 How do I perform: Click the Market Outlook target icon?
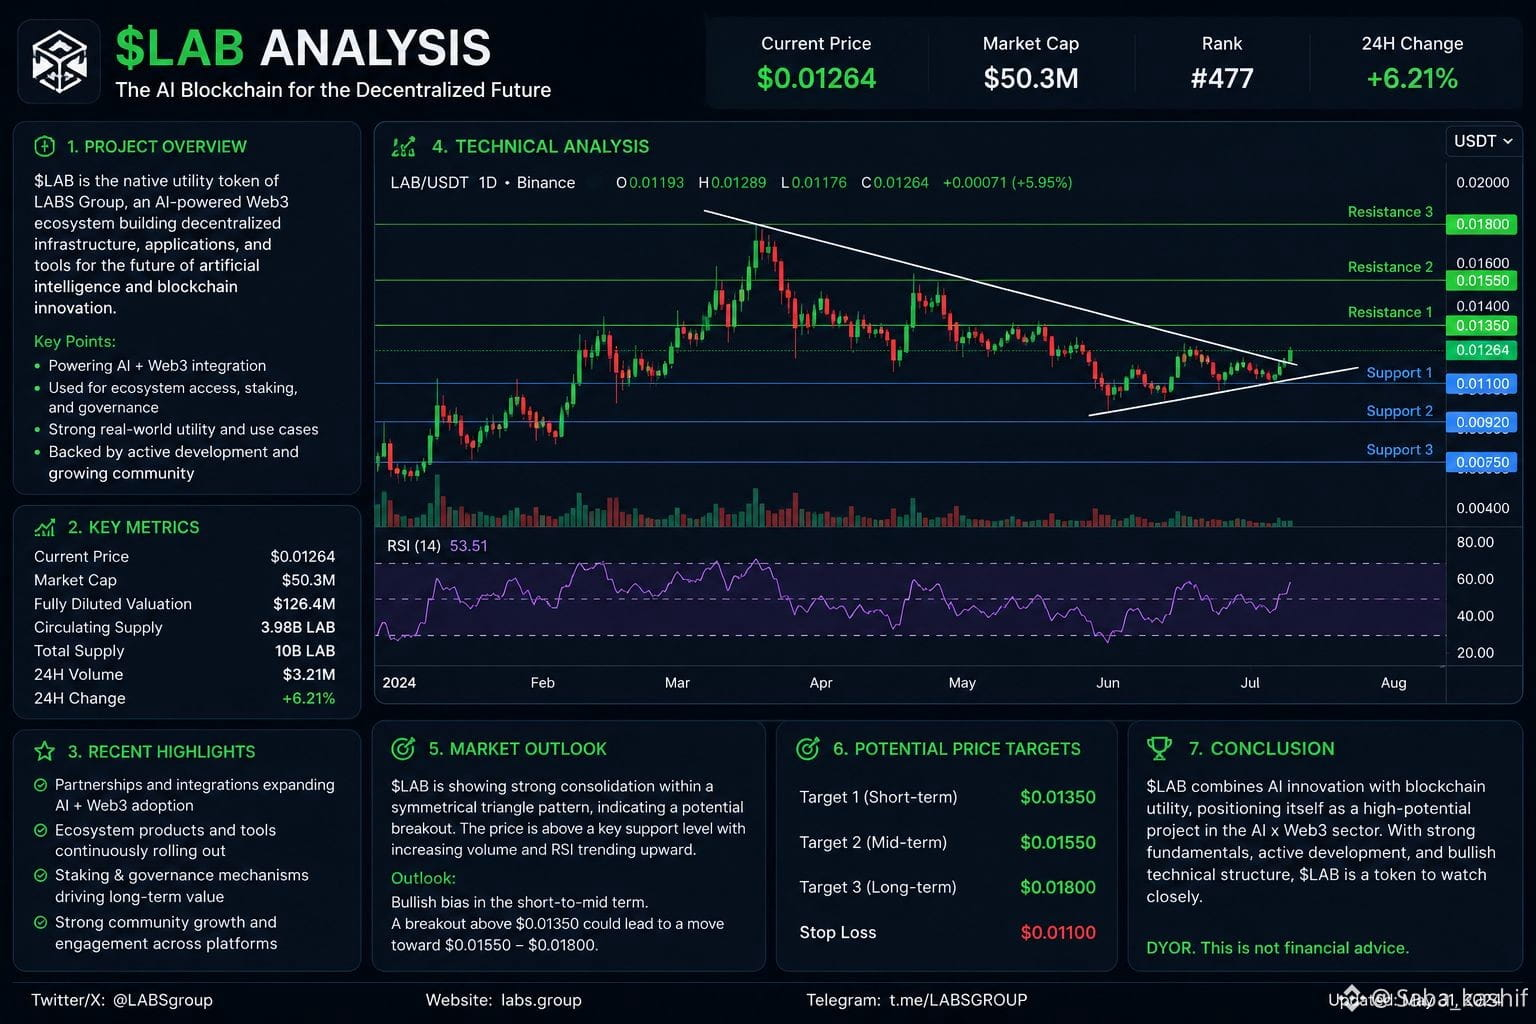pos(403,748)
